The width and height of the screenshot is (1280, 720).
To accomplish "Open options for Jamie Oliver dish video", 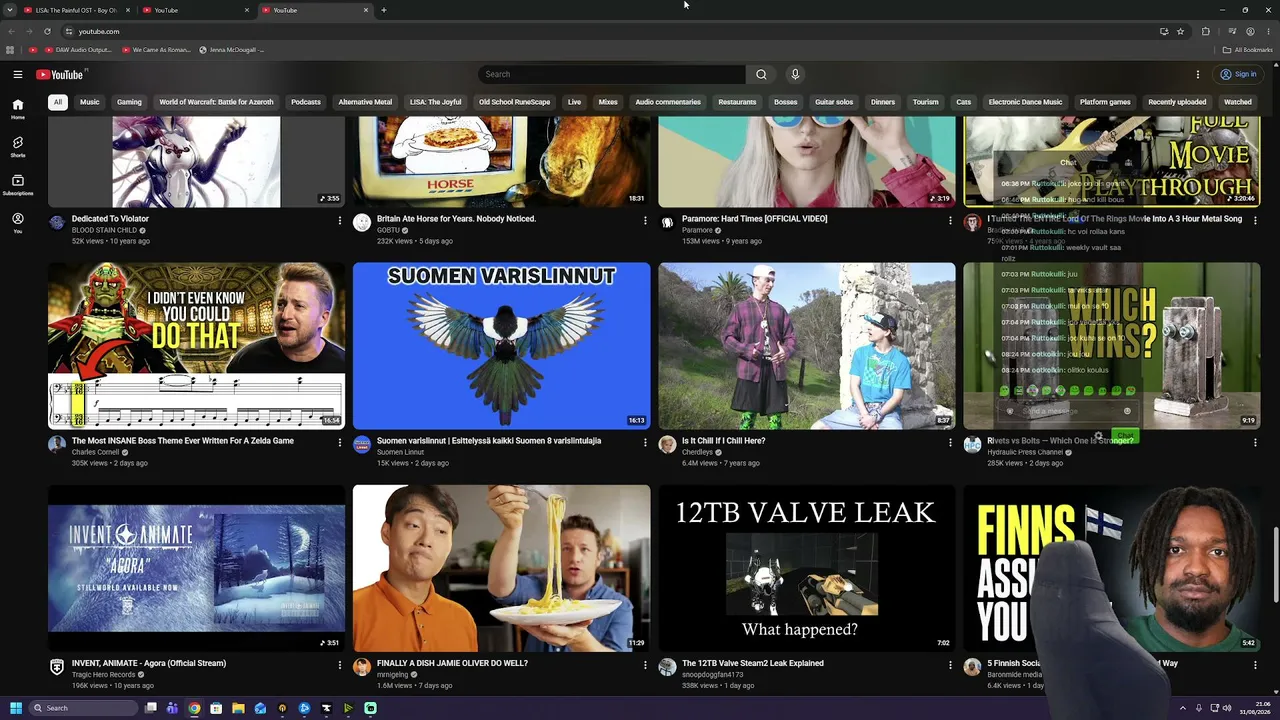I will tap(645, 664).
